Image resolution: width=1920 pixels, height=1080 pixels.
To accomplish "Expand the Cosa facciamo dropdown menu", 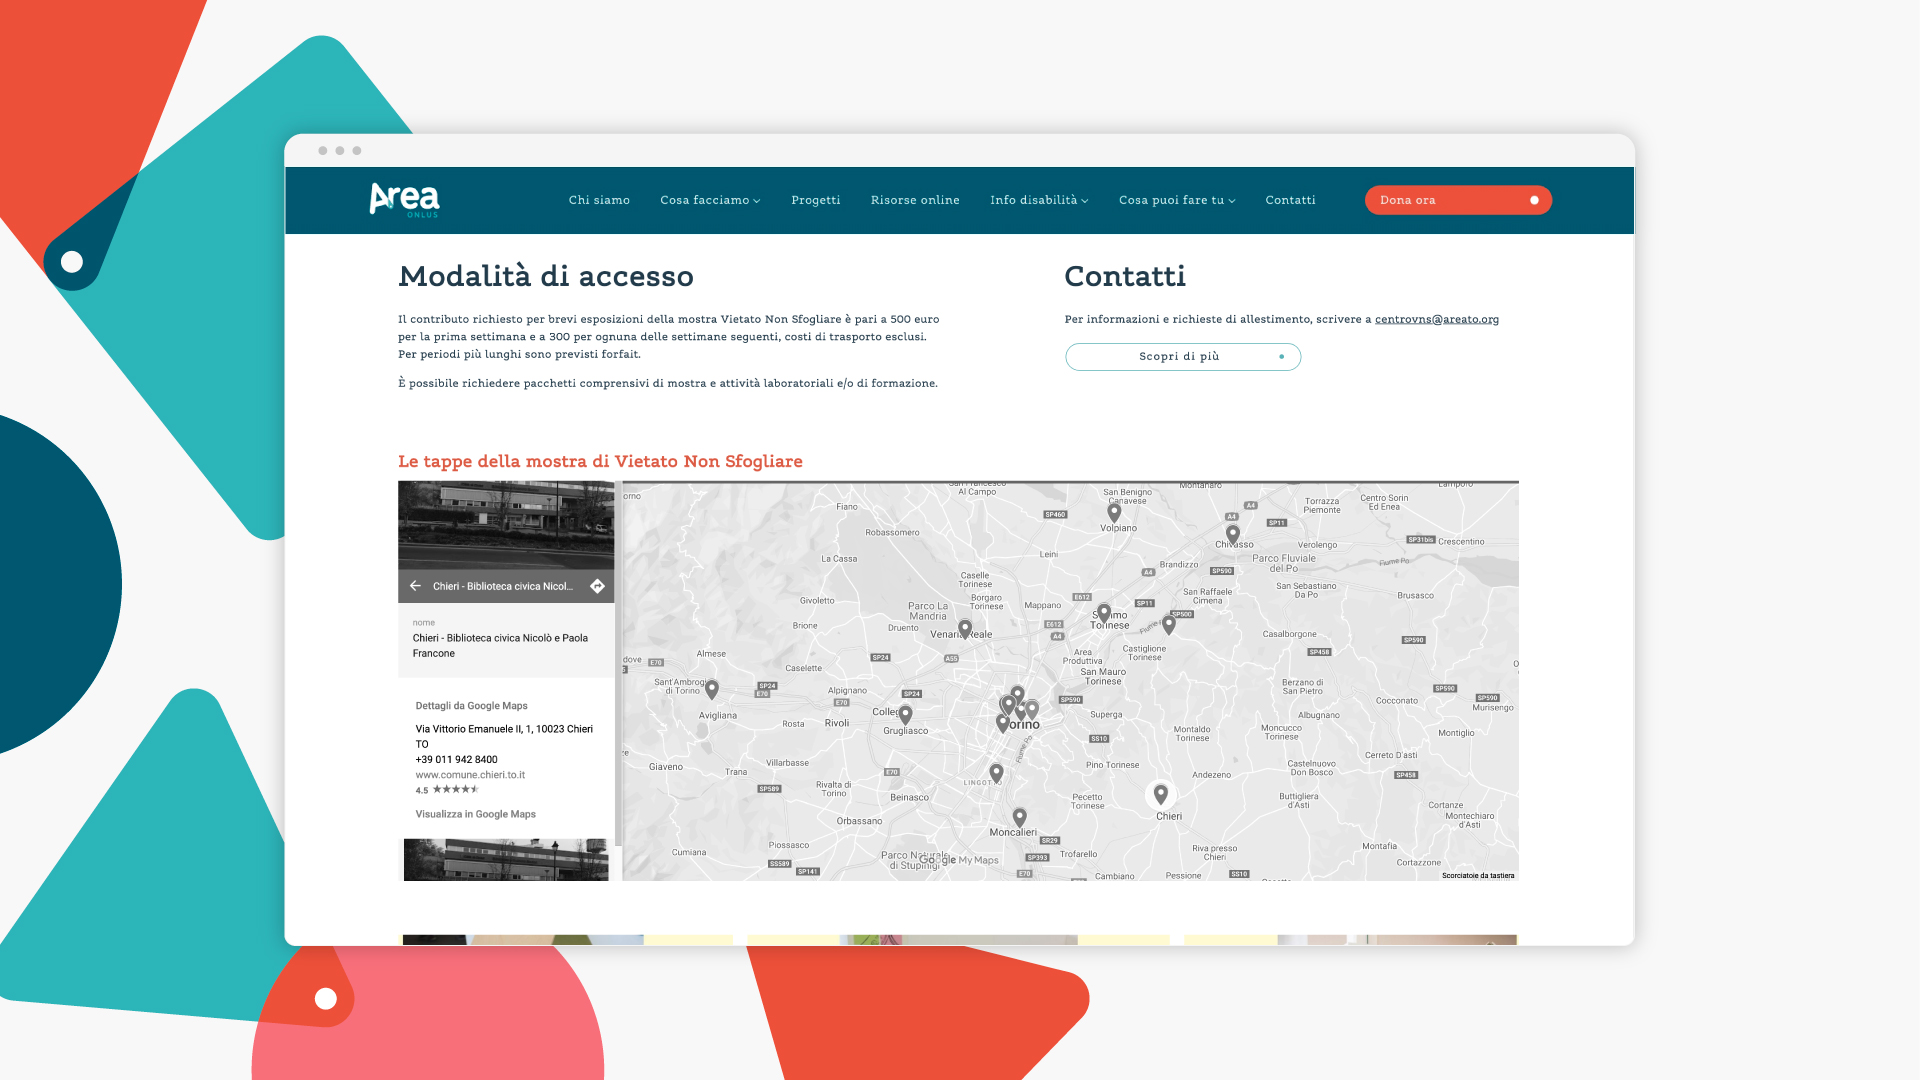I will tap(710, 200).
